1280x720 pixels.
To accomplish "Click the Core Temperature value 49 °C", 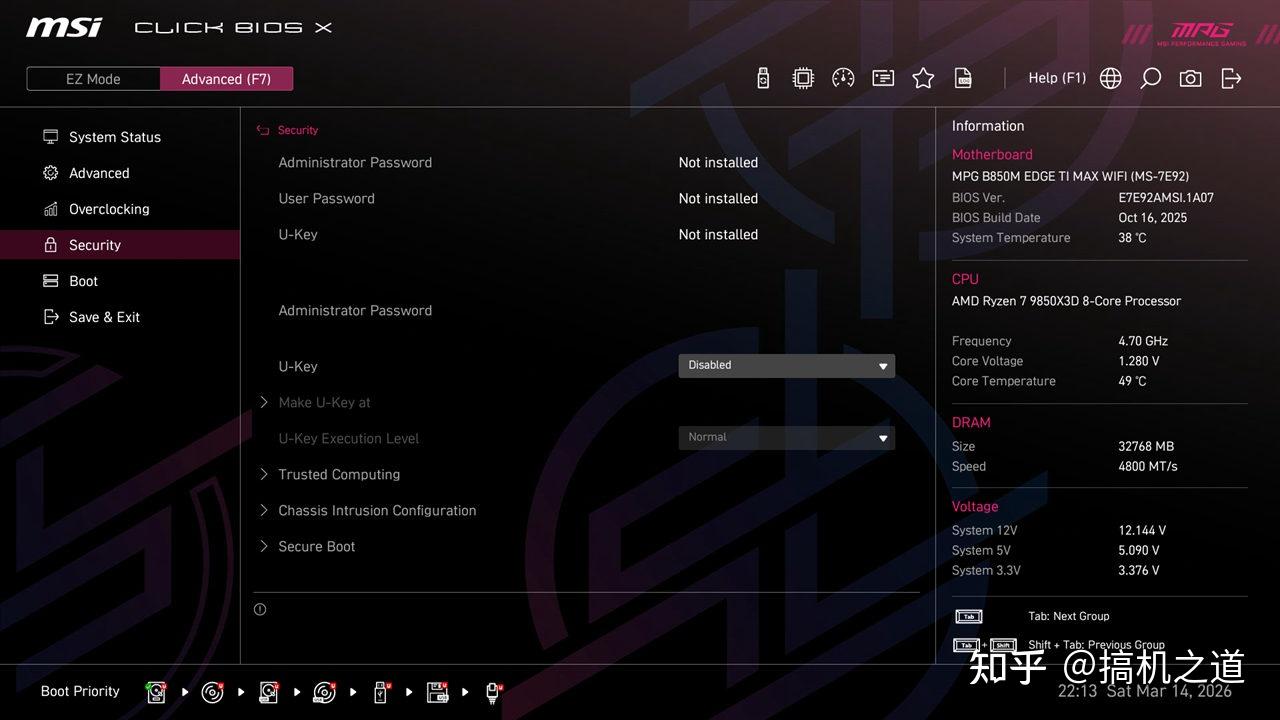I will pos(1132,381).
